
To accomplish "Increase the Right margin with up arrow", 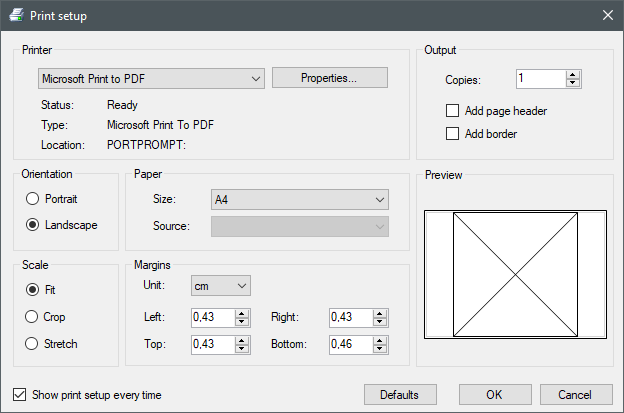I will 378,313.
